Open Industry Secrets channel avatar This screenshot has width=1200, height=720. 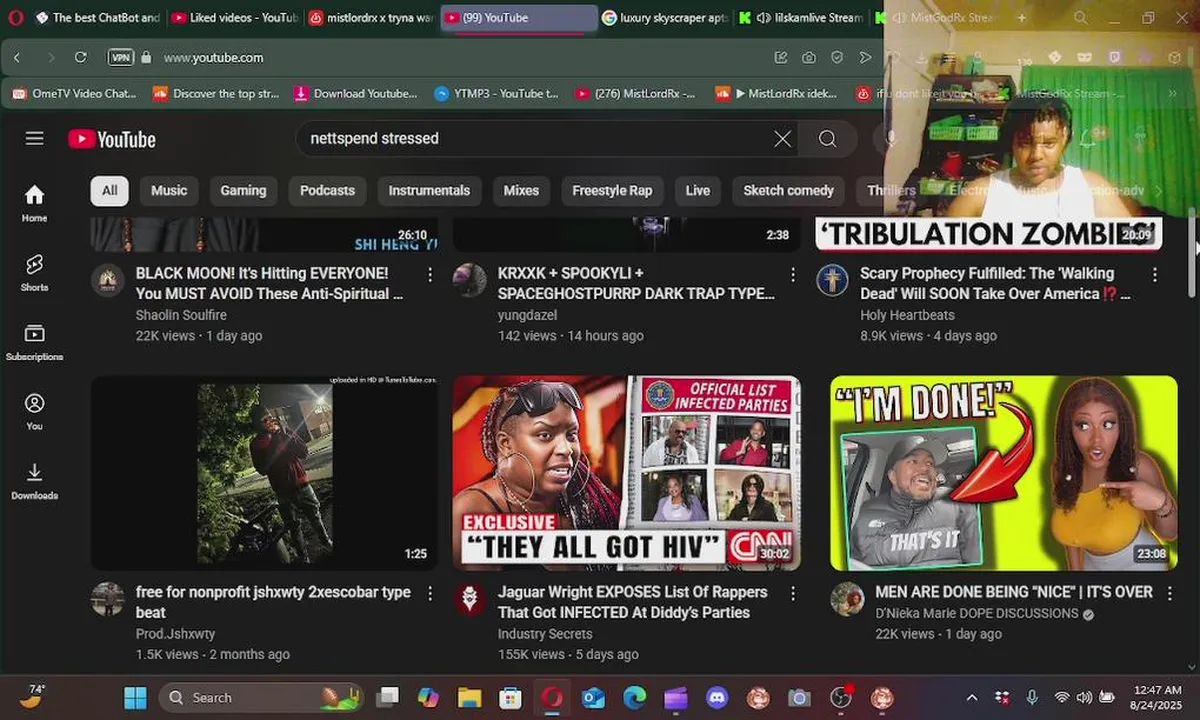point(470,600)
